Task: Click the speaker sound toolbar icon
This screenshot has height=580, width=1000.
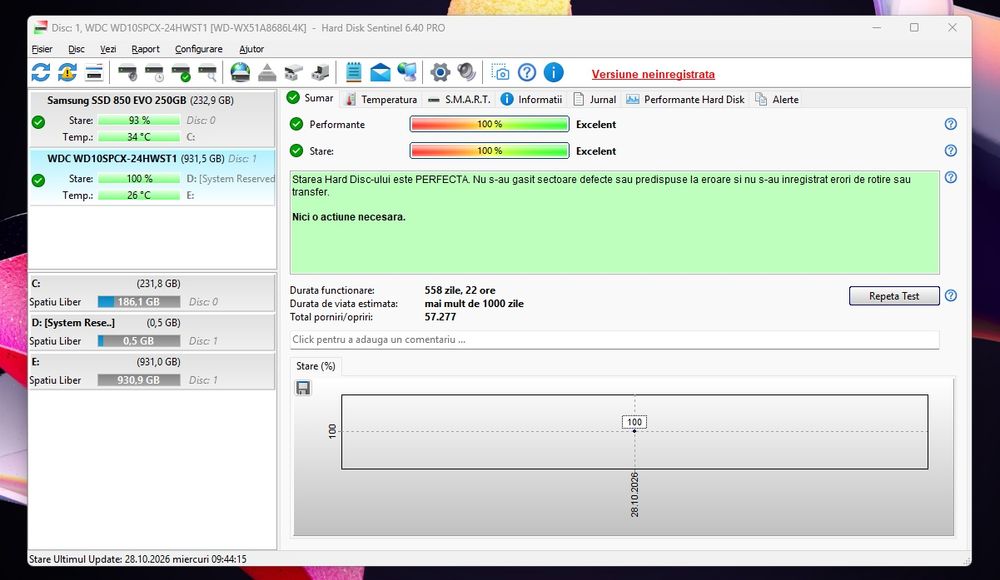Action: [467, 73]
